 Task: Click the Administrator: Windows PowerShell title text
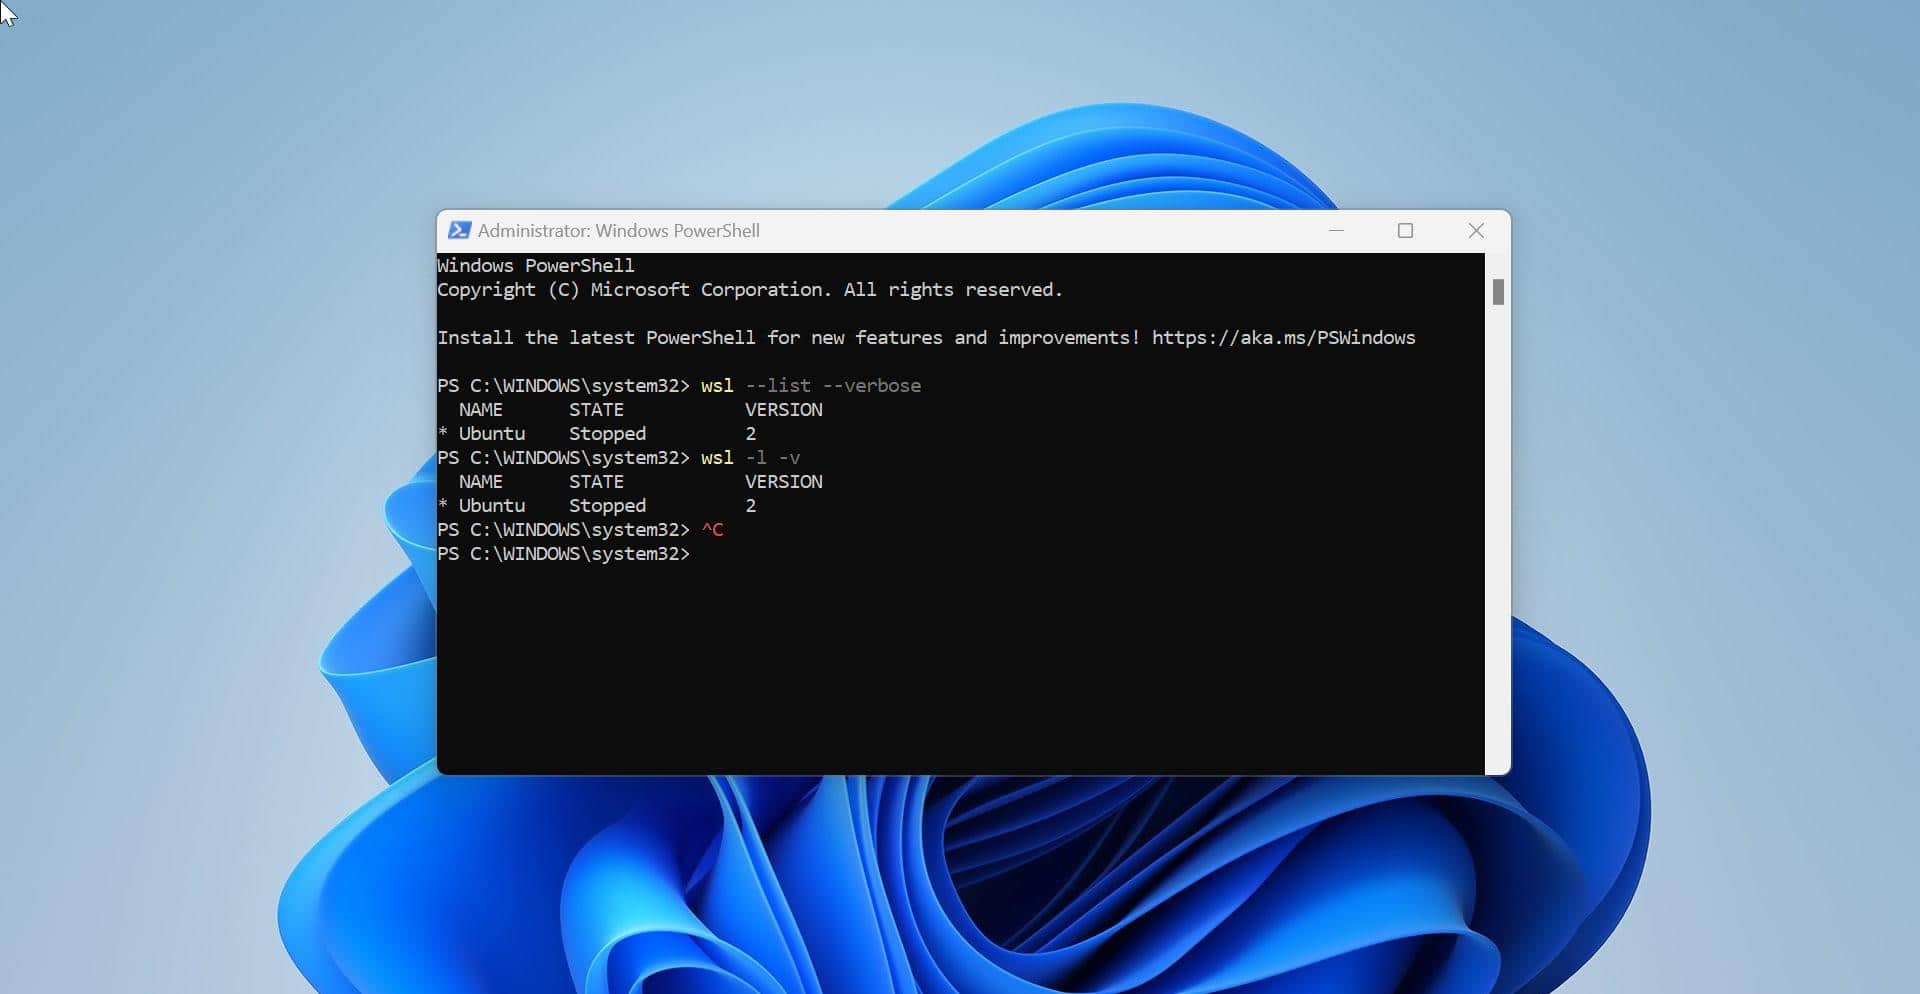[x=619, y=230]
